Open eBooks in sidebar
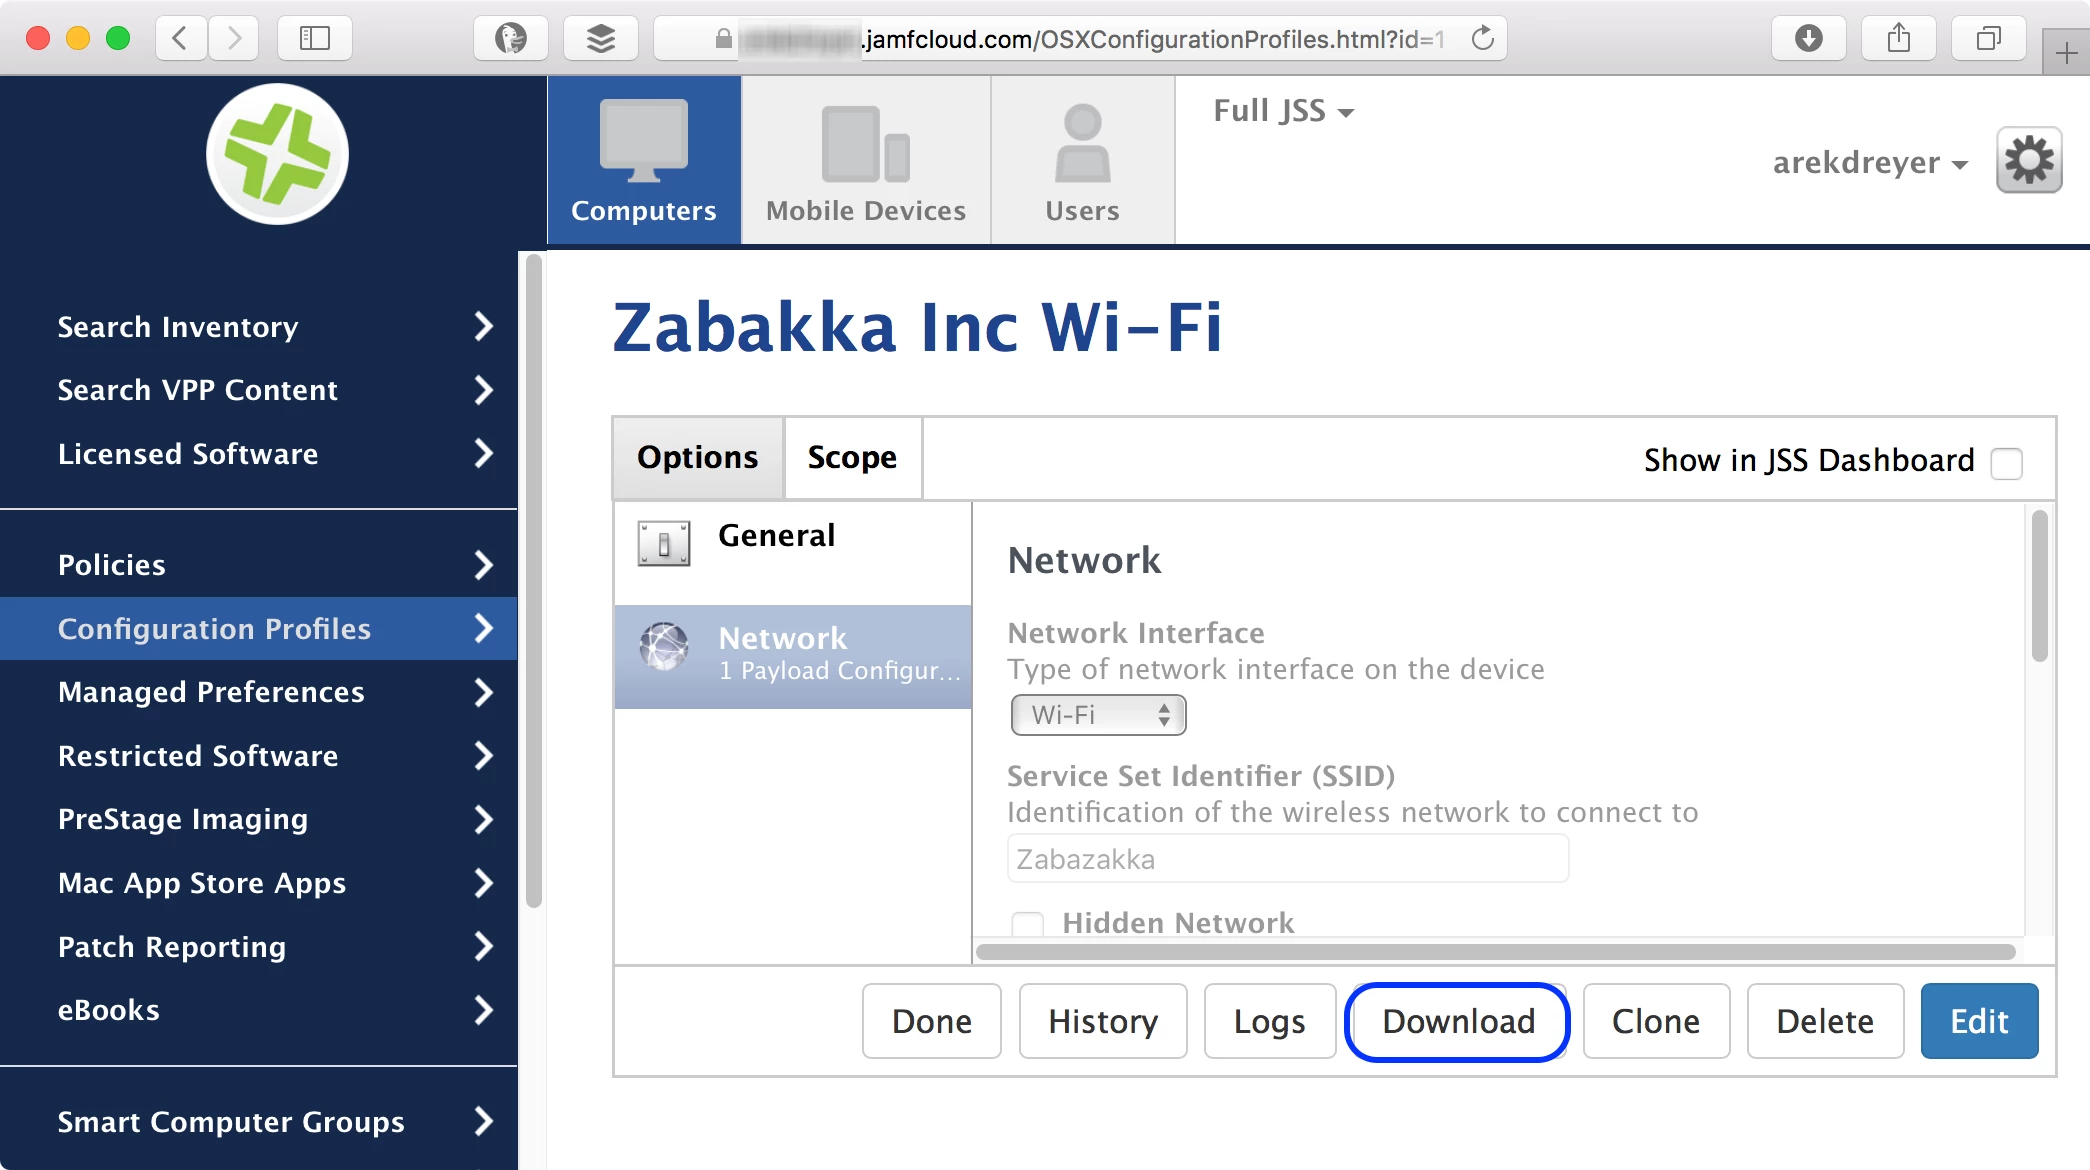This screenshot has width=2090, height=1170. point(259,1010)
